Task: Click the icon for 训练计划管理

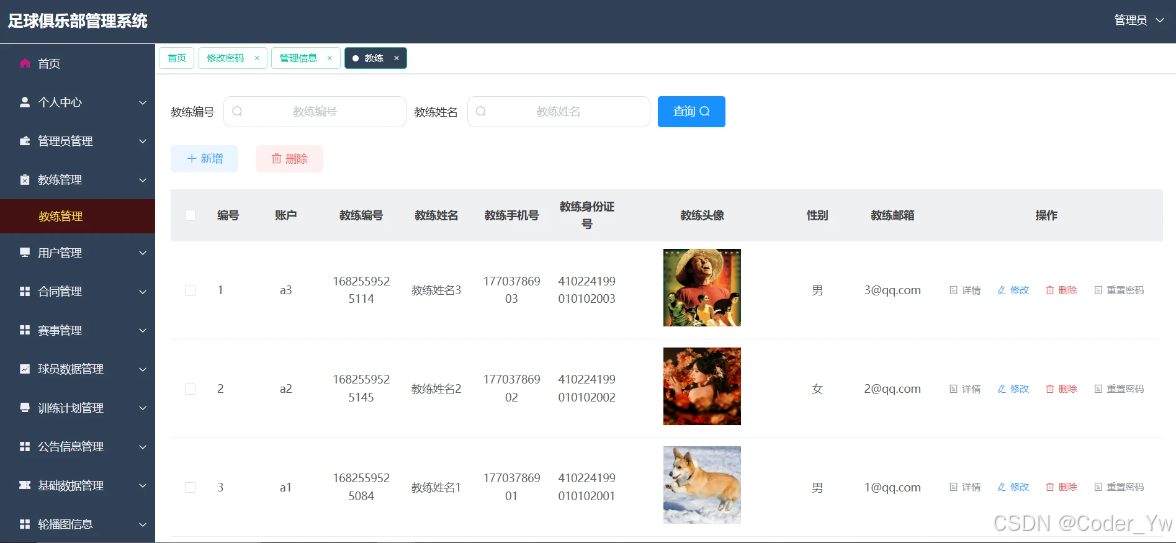Action: (25, 408)
